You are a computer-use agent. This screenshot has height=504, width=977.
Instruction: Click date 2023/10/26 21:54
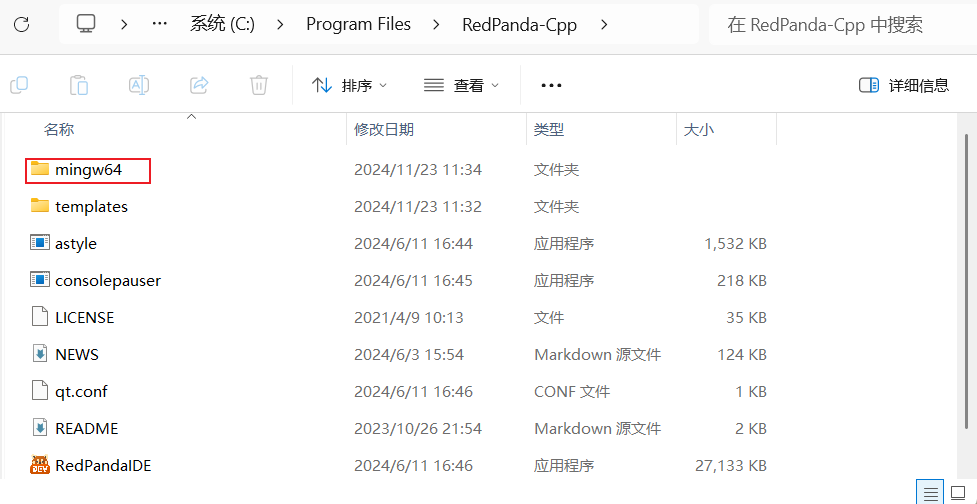click(x=418, y=429)
